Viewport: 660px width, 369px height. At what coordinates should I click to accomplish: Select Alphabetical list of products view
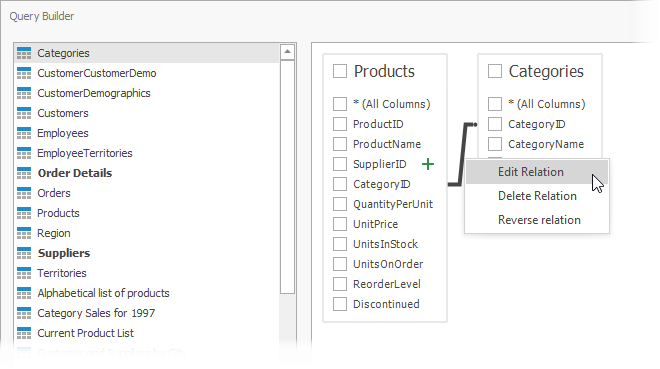[x=147, y=293]
